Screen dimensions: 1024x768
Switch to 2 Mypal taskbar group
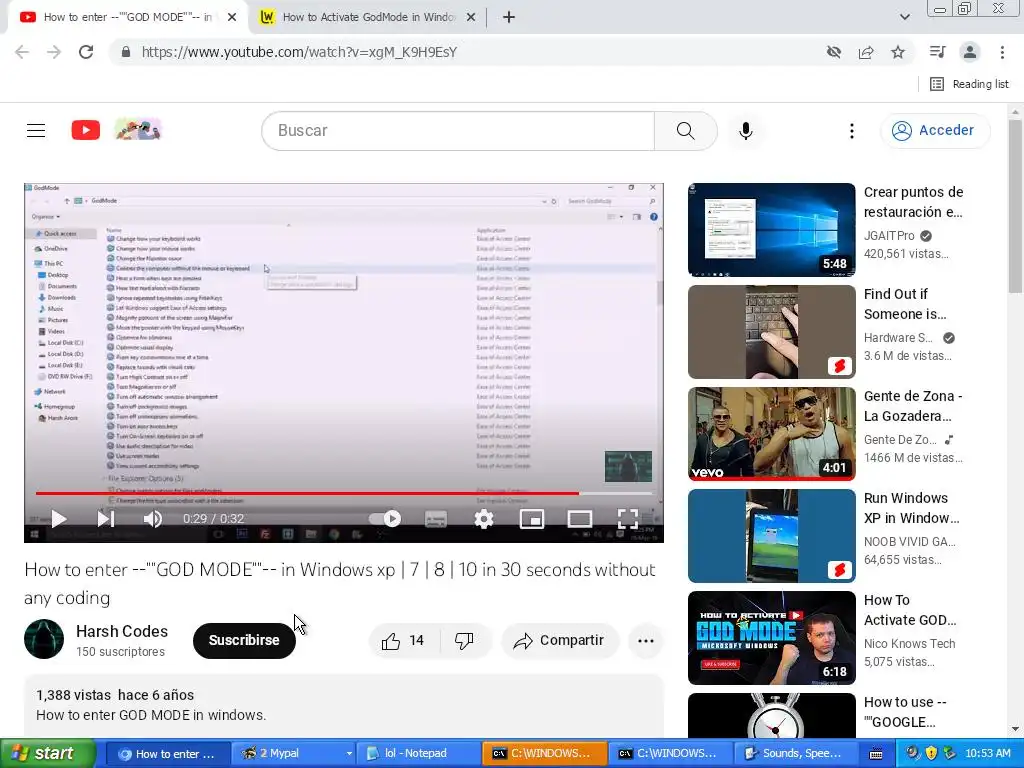(292, 754)
